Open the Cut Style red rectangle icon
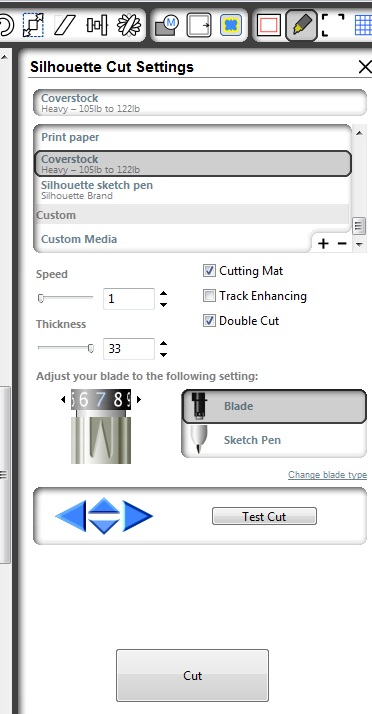 click(x=269, y=26)
